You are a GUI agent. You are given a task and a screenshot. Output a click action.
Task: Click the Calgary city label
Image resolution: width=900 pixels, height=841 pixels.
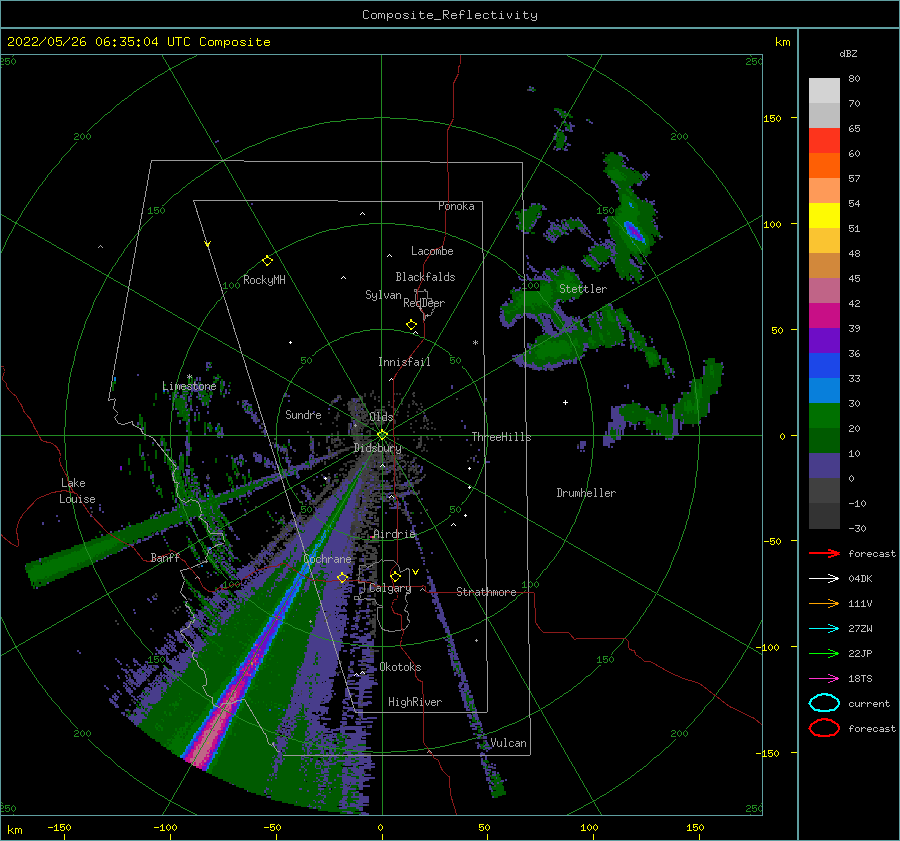390,588
